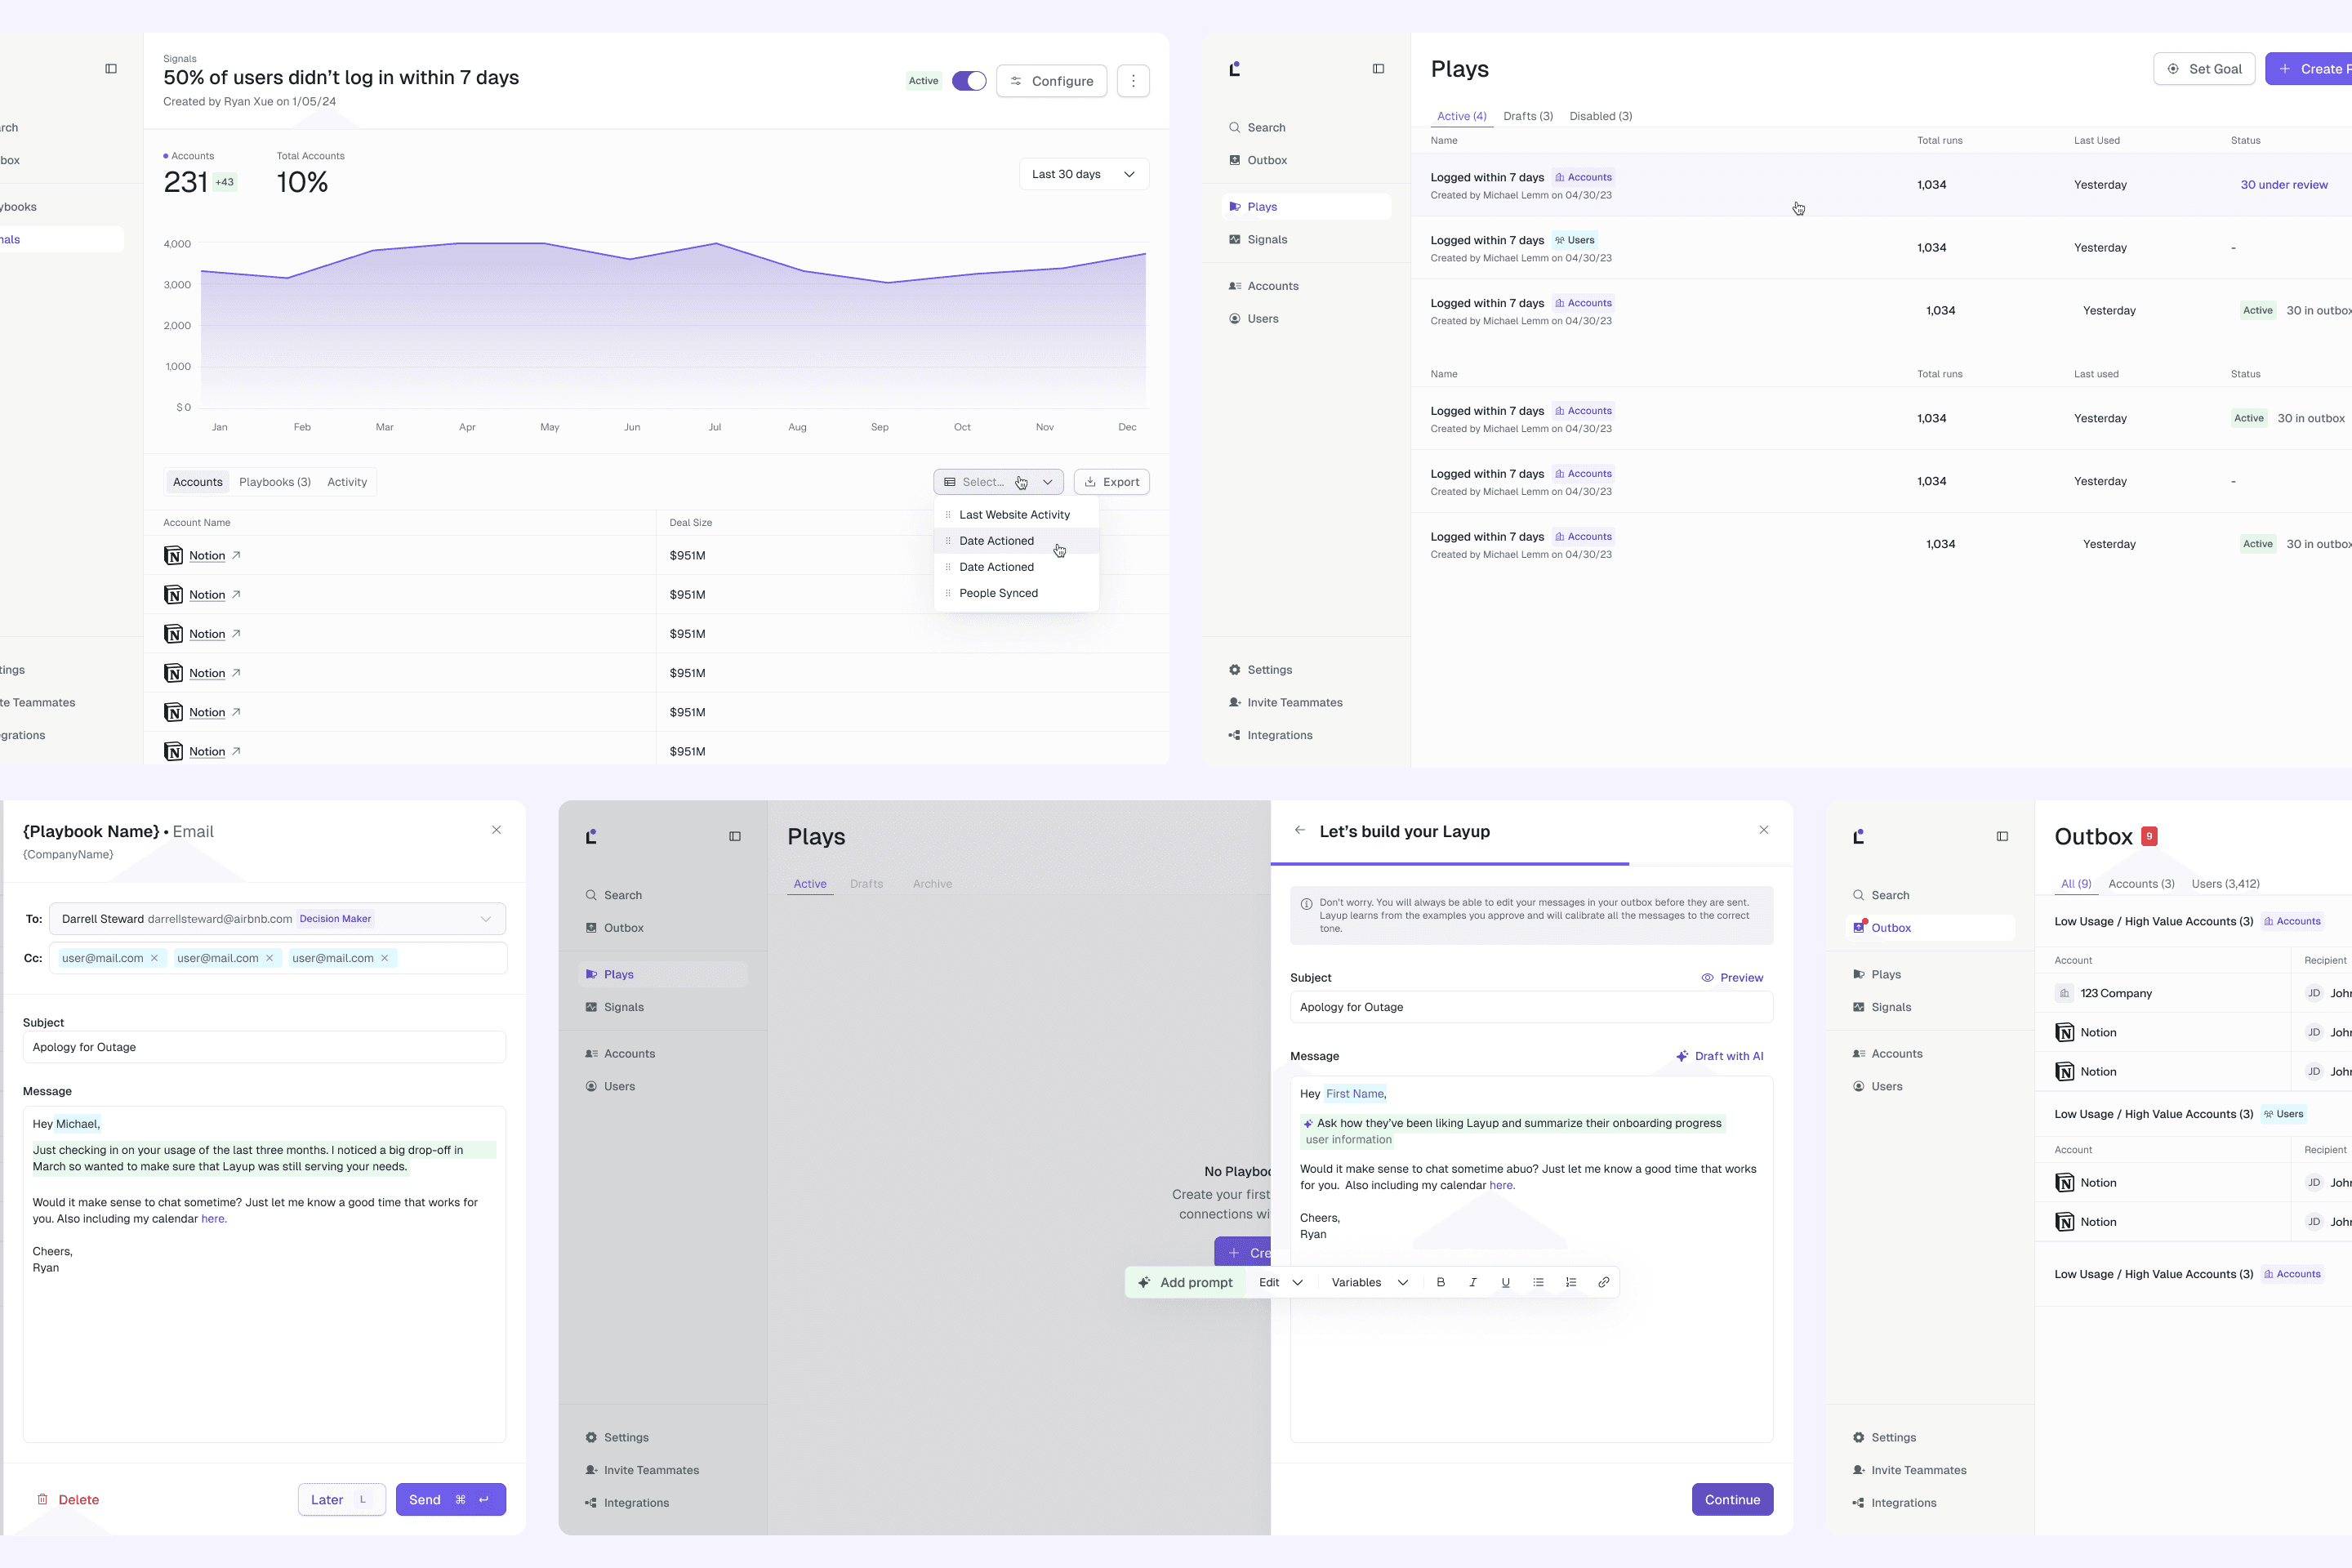Click the underline formatting icon
The width and height of the screenshot is (2352, 1568).
click(x=1505, y=1282)
